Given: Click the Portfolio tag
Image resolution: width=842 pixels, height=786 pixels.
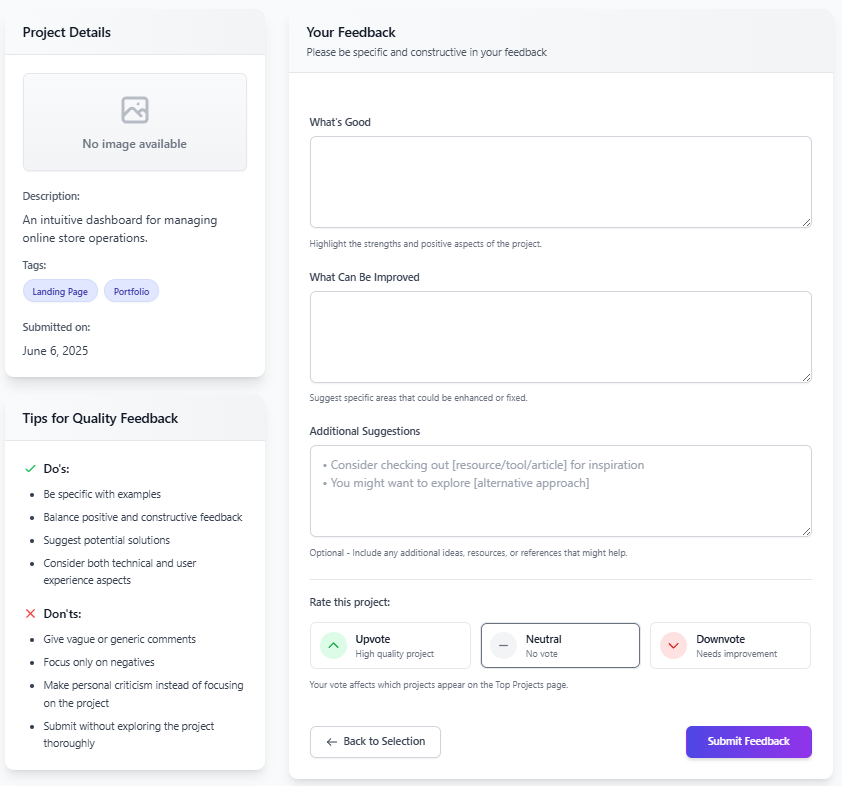Looking at the screenshot, I should [132, 291].
